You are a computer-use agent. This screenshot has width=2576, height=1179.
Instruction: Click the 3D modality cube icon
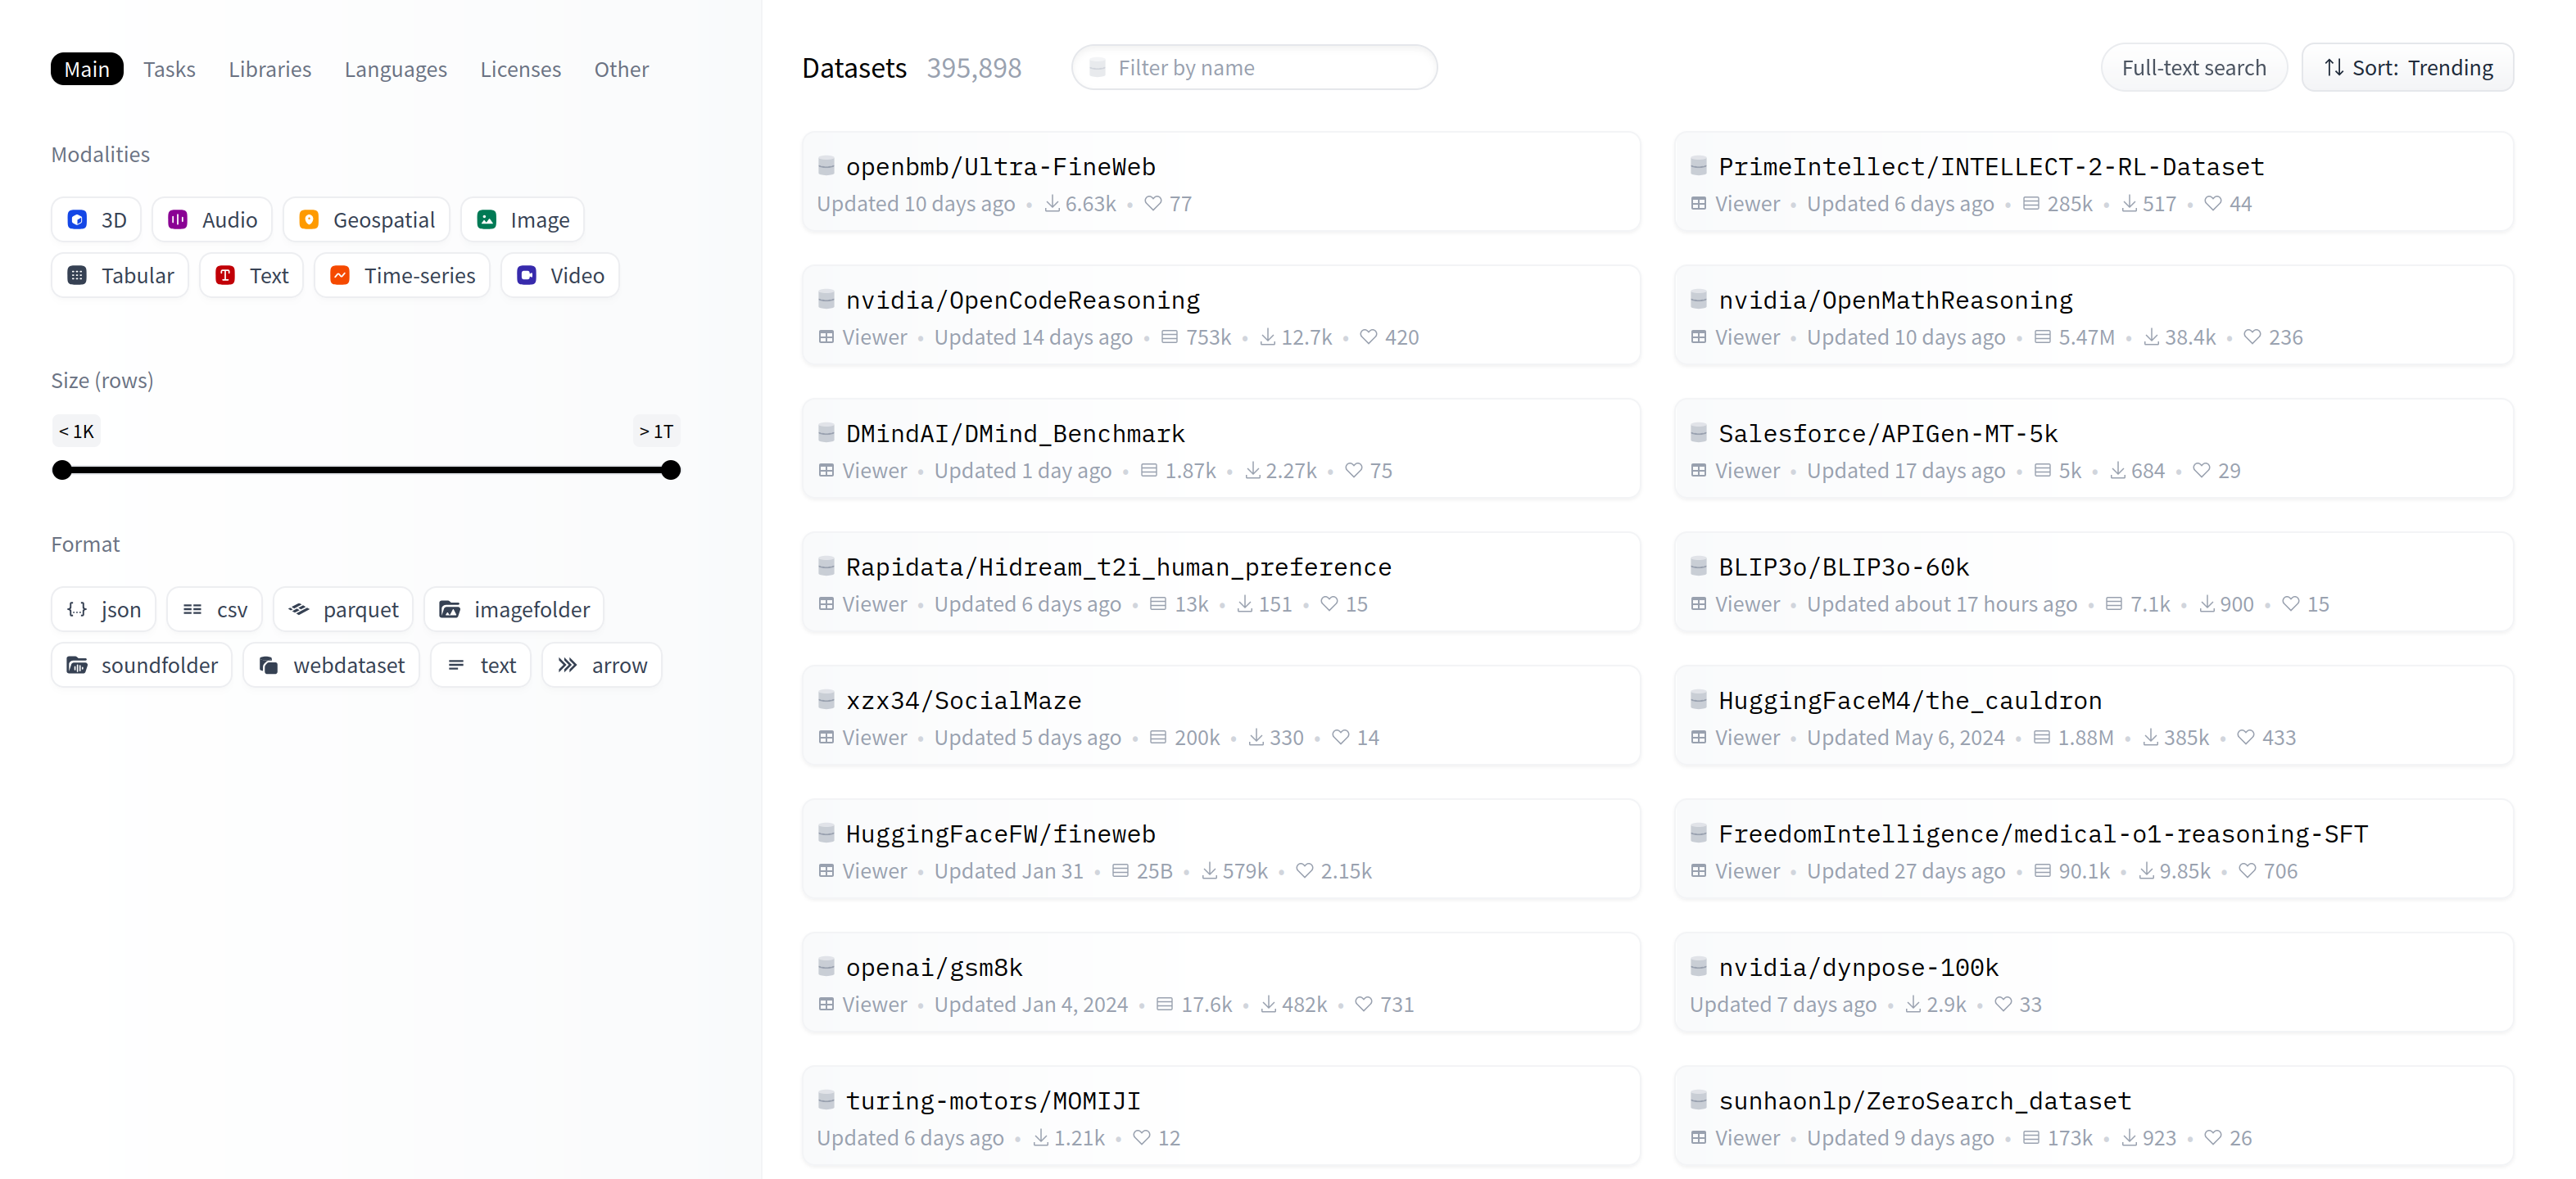pyautogui.click(x=77, y=220)
